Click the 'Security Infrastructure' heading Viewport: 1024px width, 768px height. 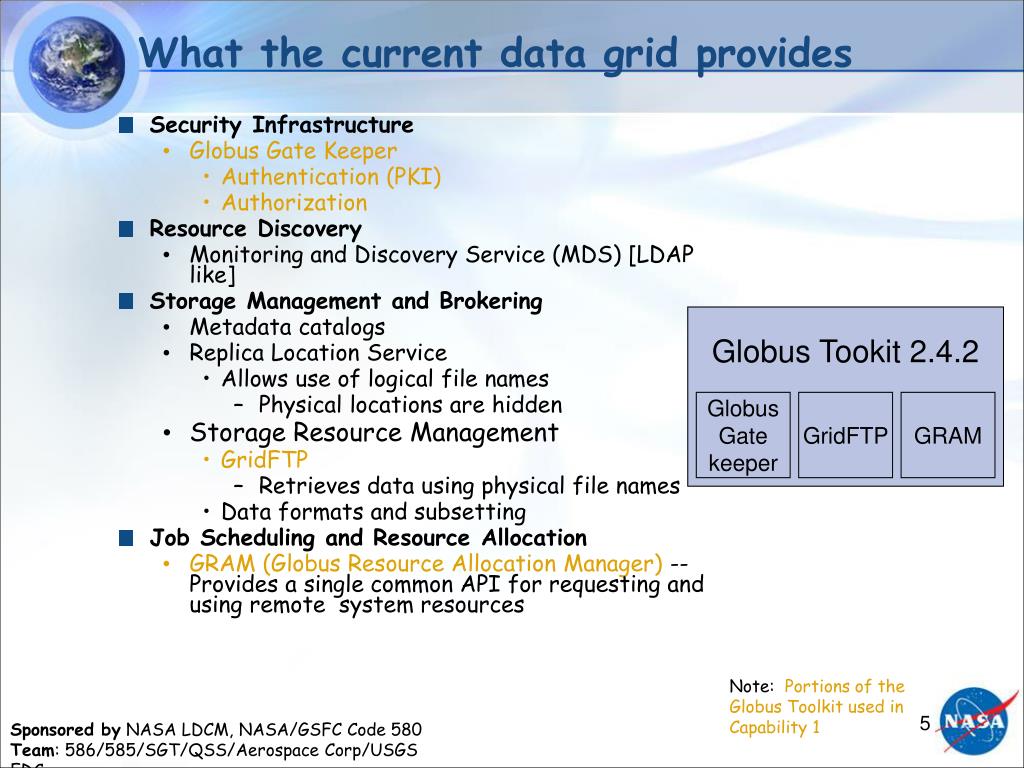point(281,125)
